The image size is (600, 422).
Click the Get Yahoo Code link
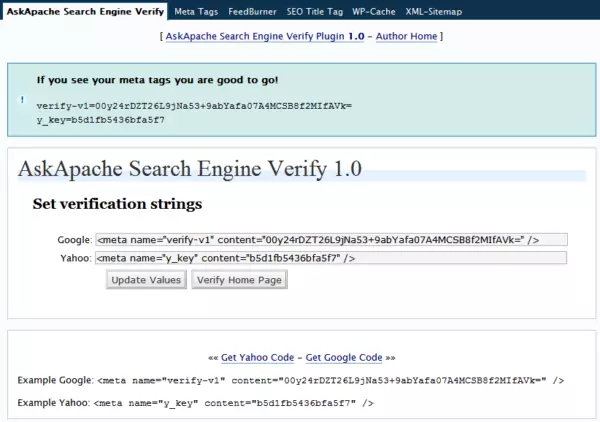point(258,357)
